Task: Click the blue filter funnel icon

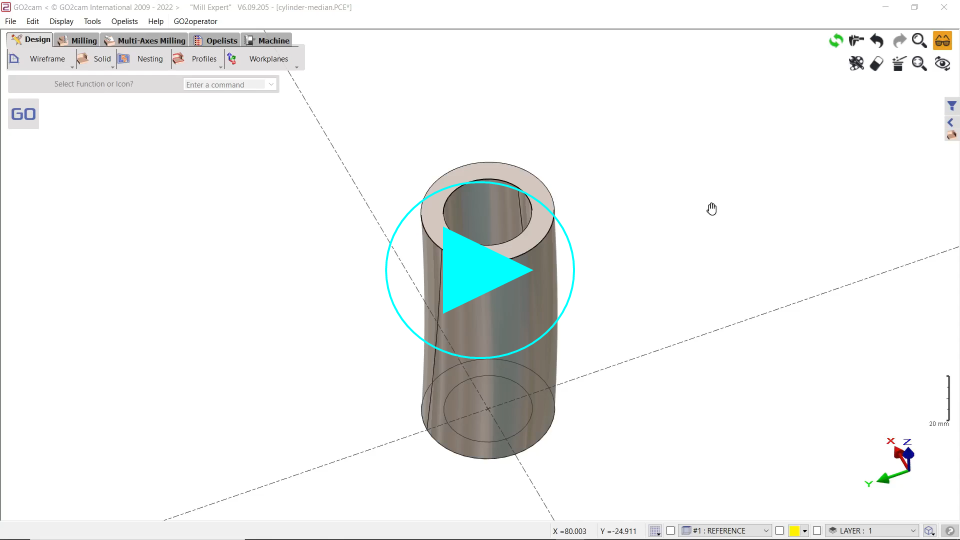Action: click(952, 106)
